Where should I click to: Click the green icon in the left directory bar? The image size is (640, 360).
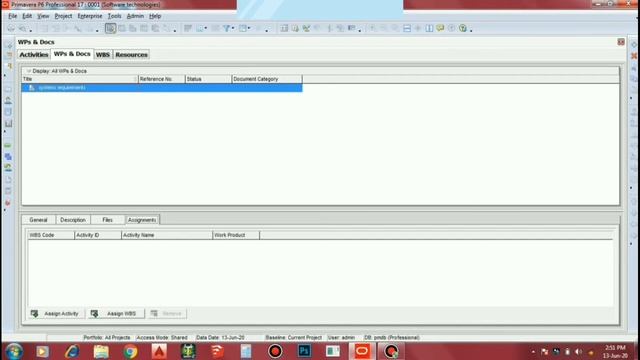click(x=8, y=145)
